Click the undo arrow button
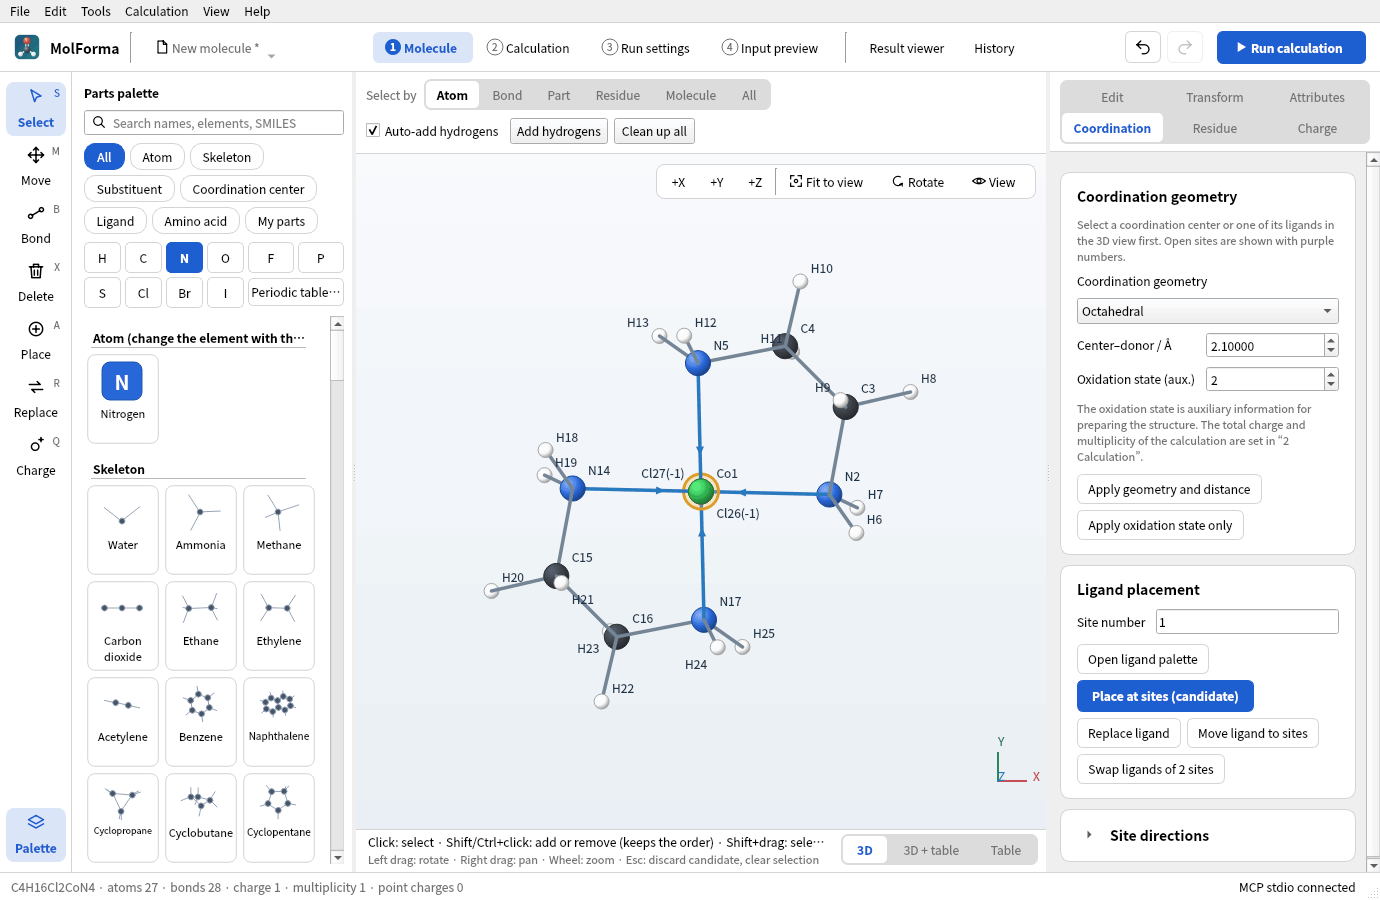This screenshot has width=1380, height=900. point(1143,48)
